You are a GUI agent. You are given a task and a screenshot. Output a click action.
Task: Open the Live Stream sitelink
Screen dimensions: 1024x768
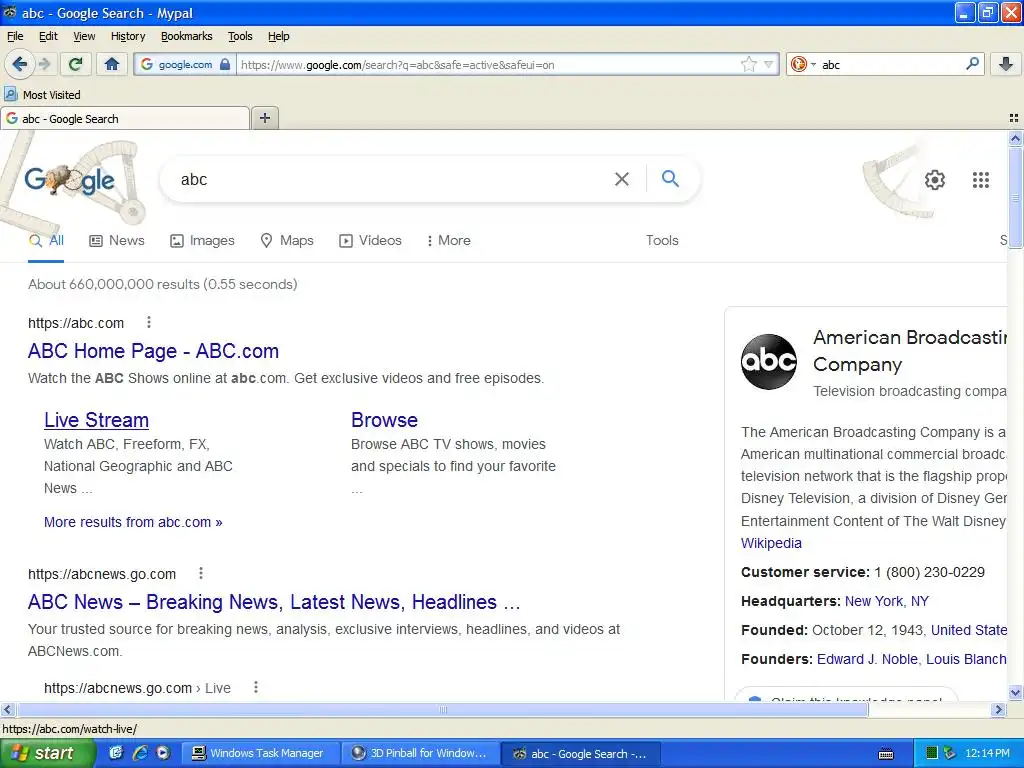(97, 420)
